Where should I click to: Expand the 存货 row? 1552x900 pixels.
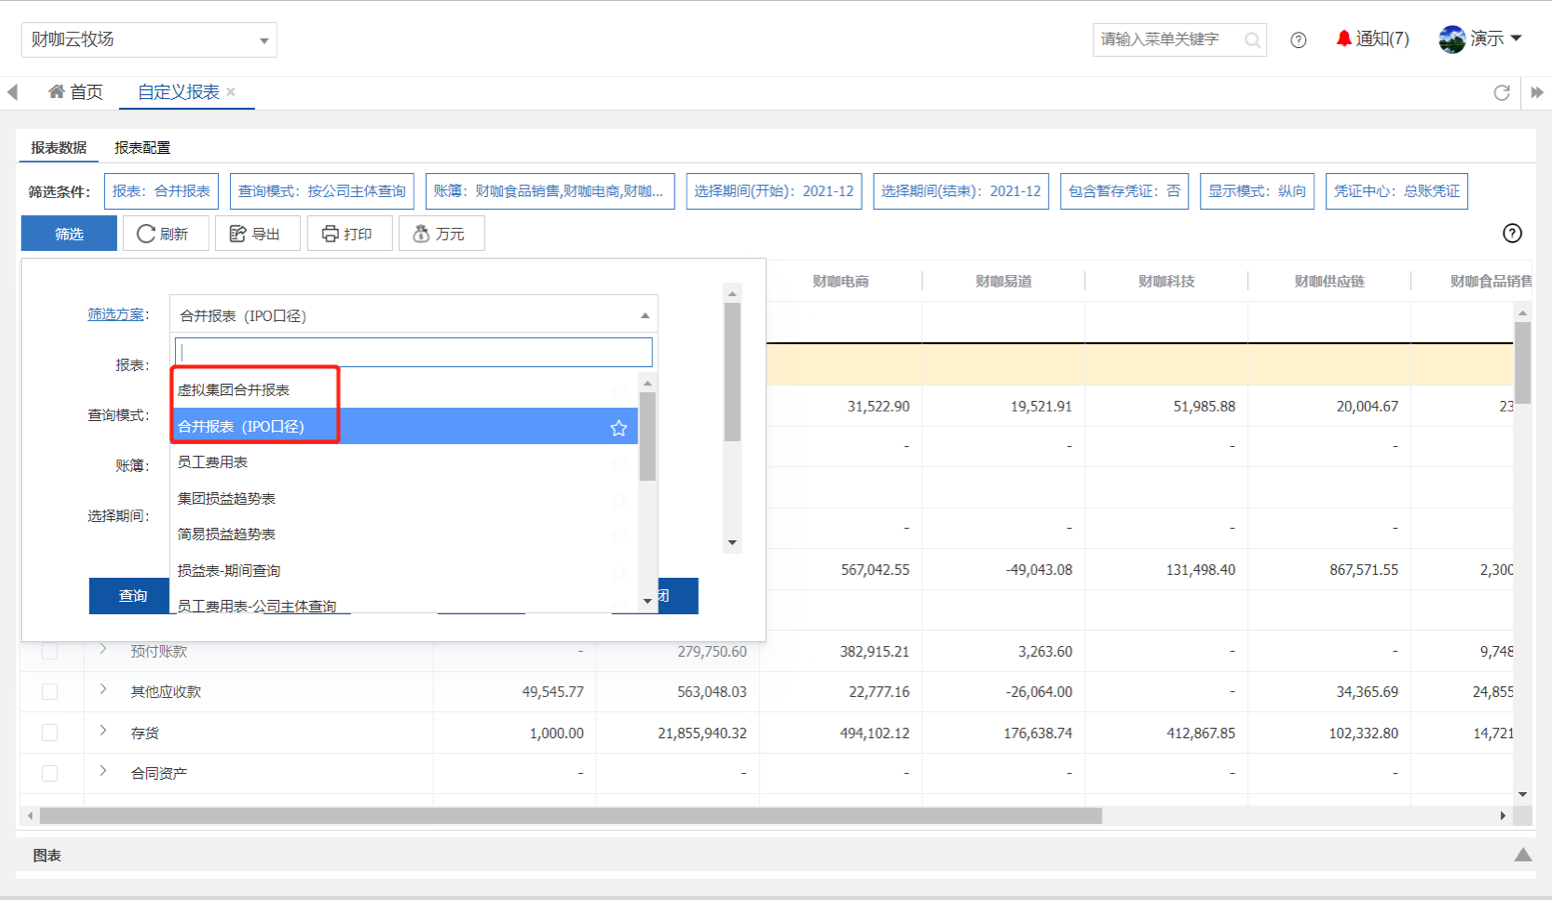pyautogui.click(x=103, y=731)
